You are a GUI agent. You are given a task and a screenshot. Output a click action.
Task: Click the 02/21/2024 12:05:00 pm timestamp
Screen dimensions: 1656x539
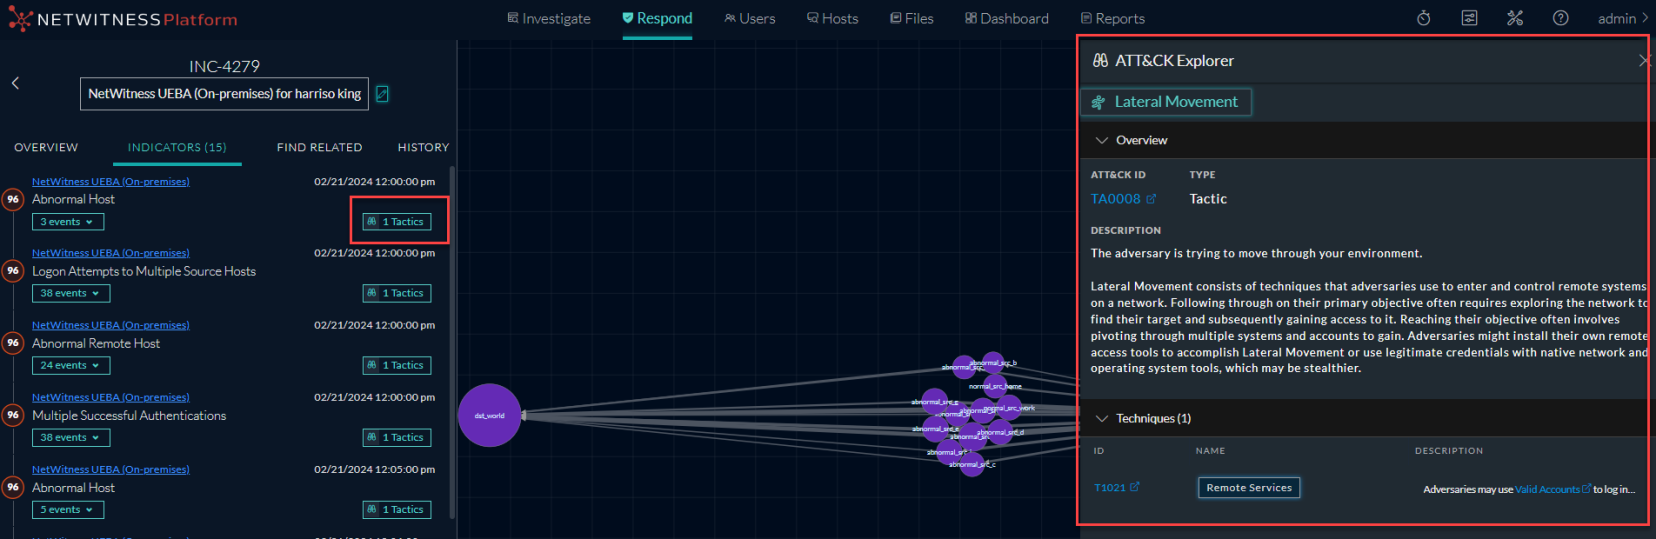374,469
